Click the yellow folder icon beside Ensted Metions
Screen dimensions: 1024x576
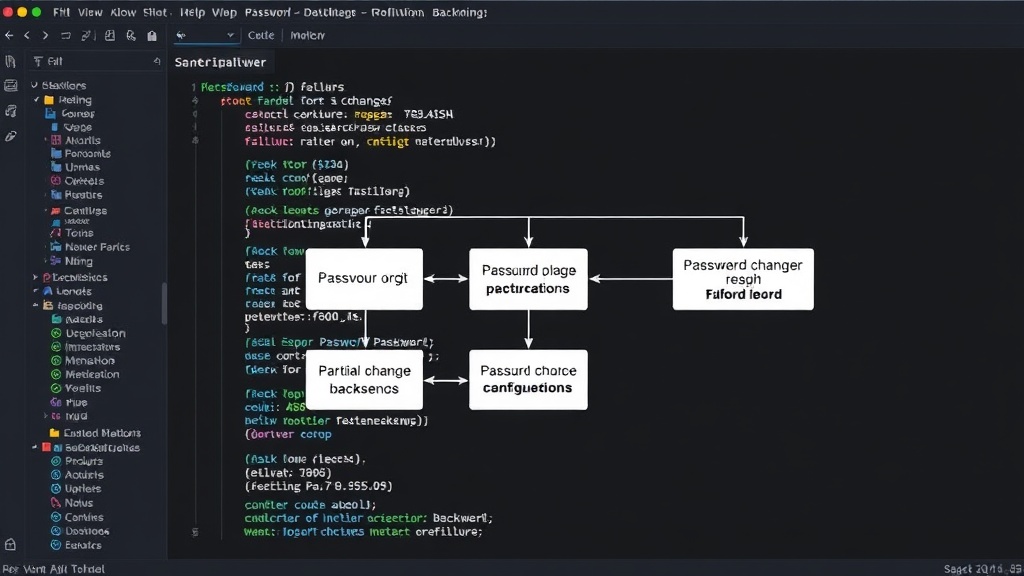click(55, 433)
